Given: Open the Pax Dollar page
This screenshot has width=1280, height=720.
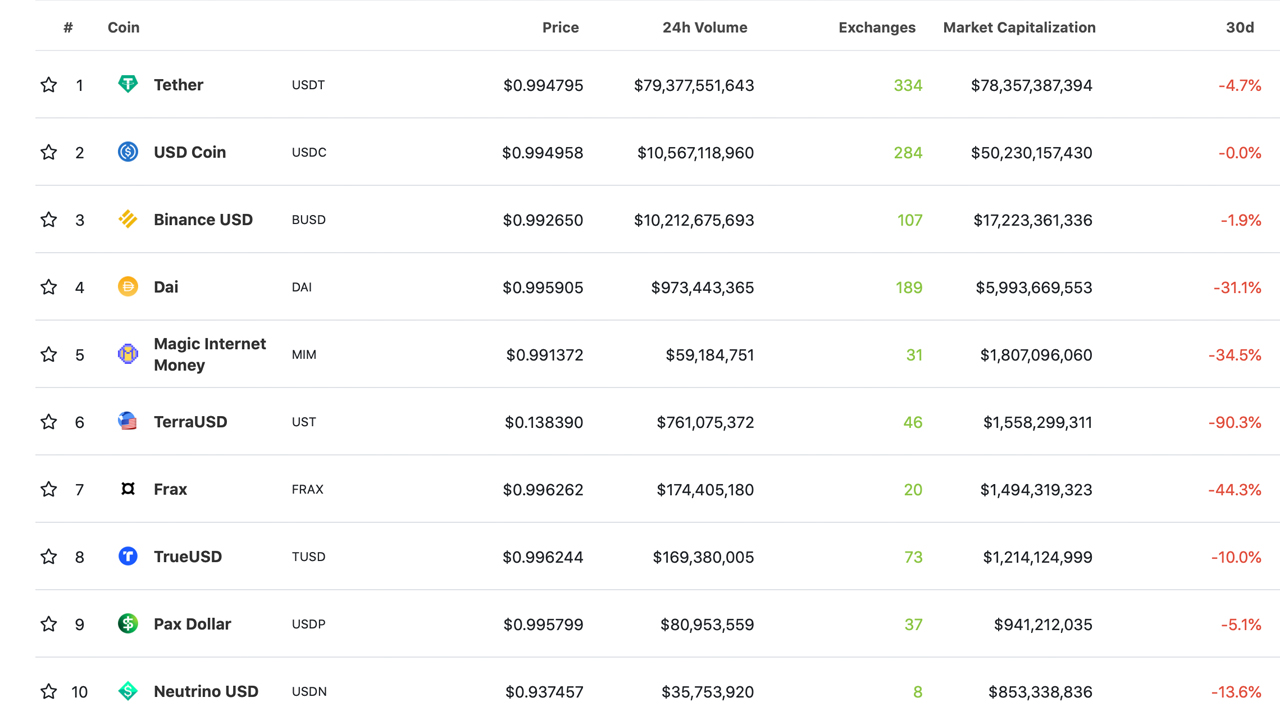Looking at the screenshot, I should (x=192, y=624).
